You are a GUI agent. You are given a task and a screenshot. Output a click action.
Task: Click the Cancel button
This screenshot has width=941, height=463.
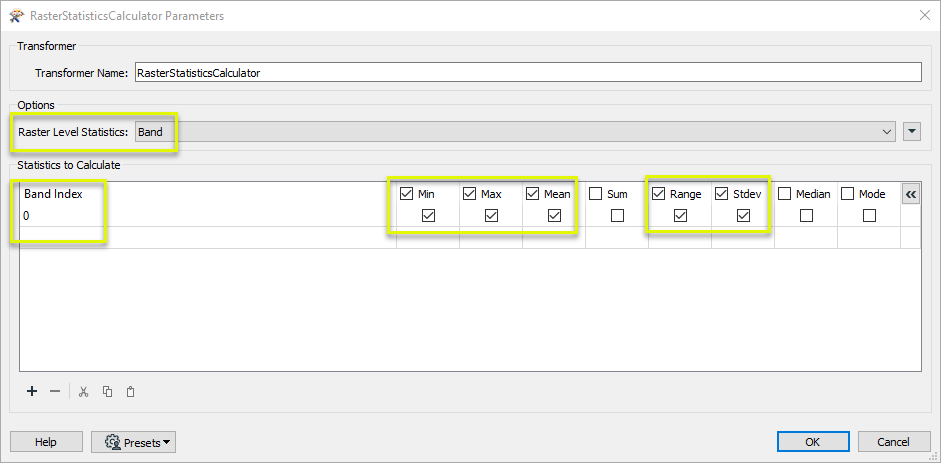tap(894, 442)
